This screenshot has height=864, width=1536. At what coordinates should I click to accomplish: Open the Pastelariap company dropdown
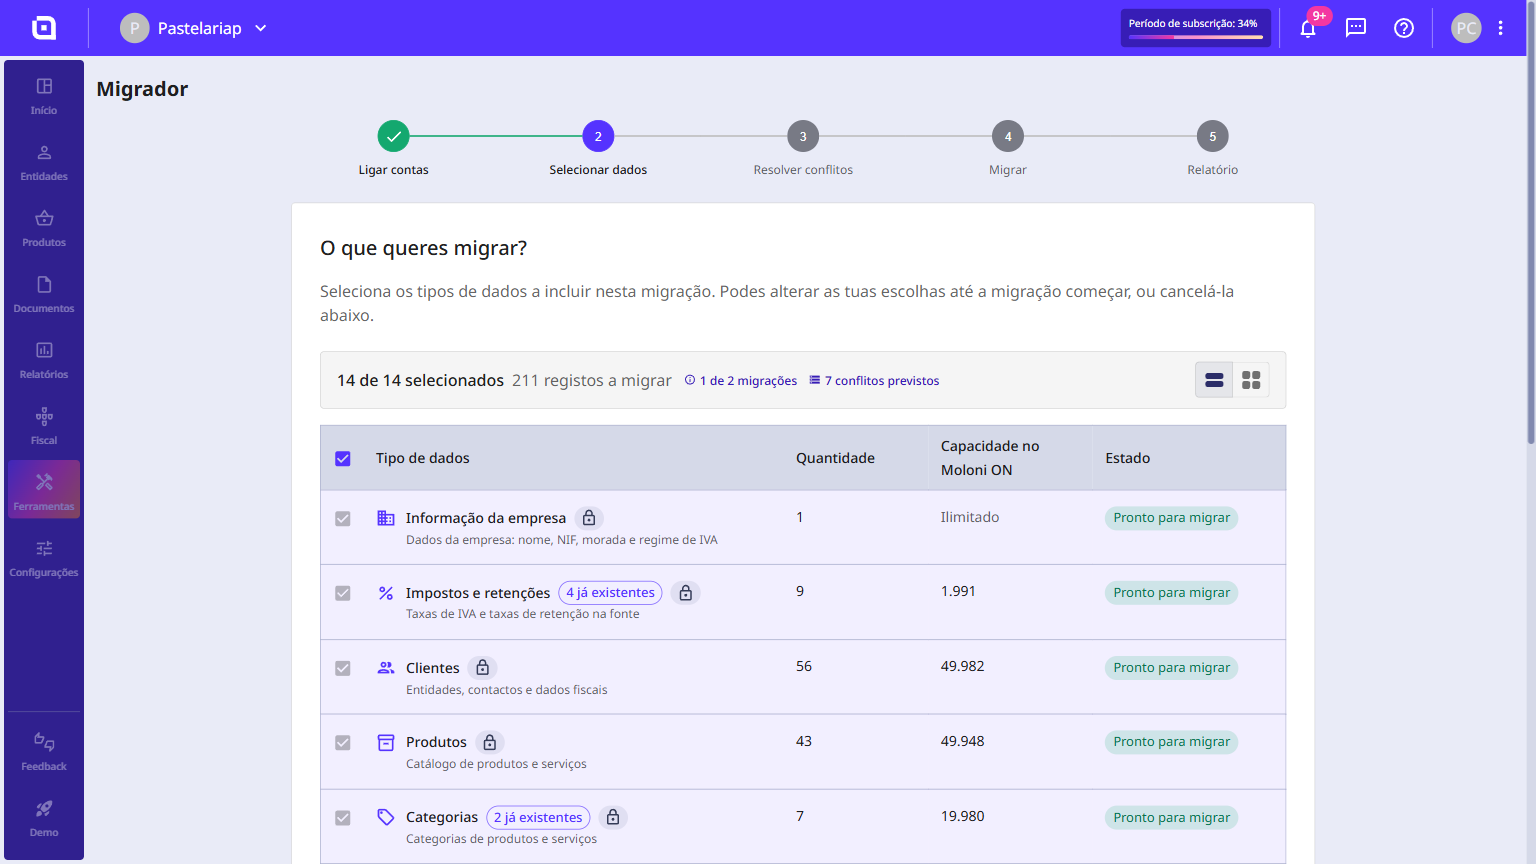click(x=194, y=28)
